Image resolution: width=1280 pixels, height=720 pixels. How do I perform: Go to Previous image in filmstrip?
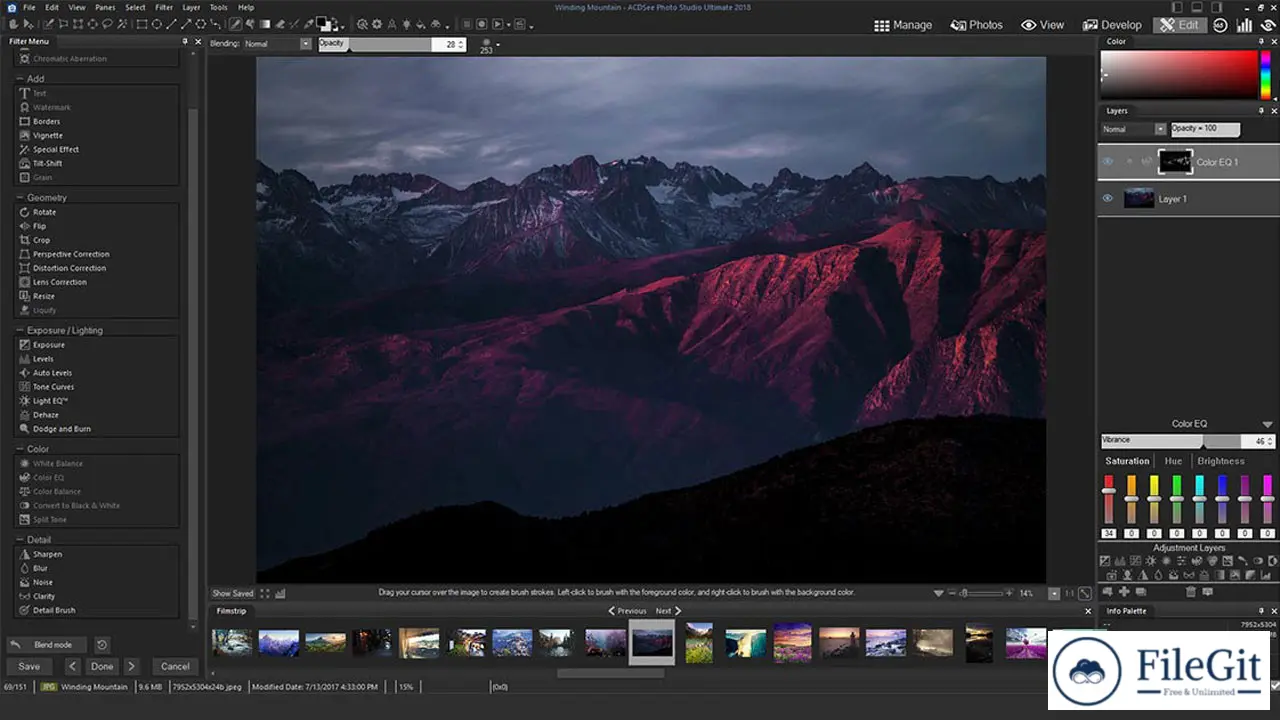pyautogui.click(x=628, y=611)
